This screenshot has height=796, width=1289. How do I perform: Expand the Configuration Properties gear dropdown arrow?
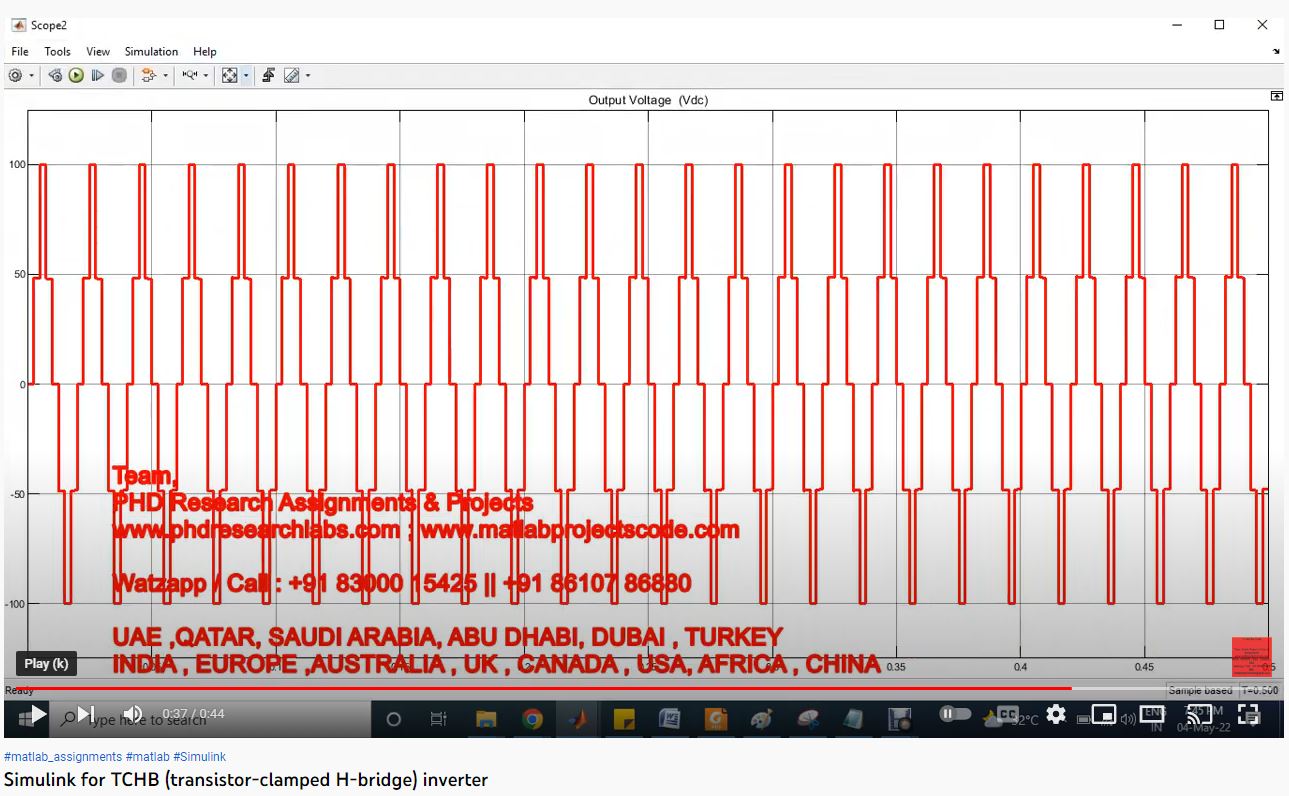pyautogui.click(x=31, y=75)
